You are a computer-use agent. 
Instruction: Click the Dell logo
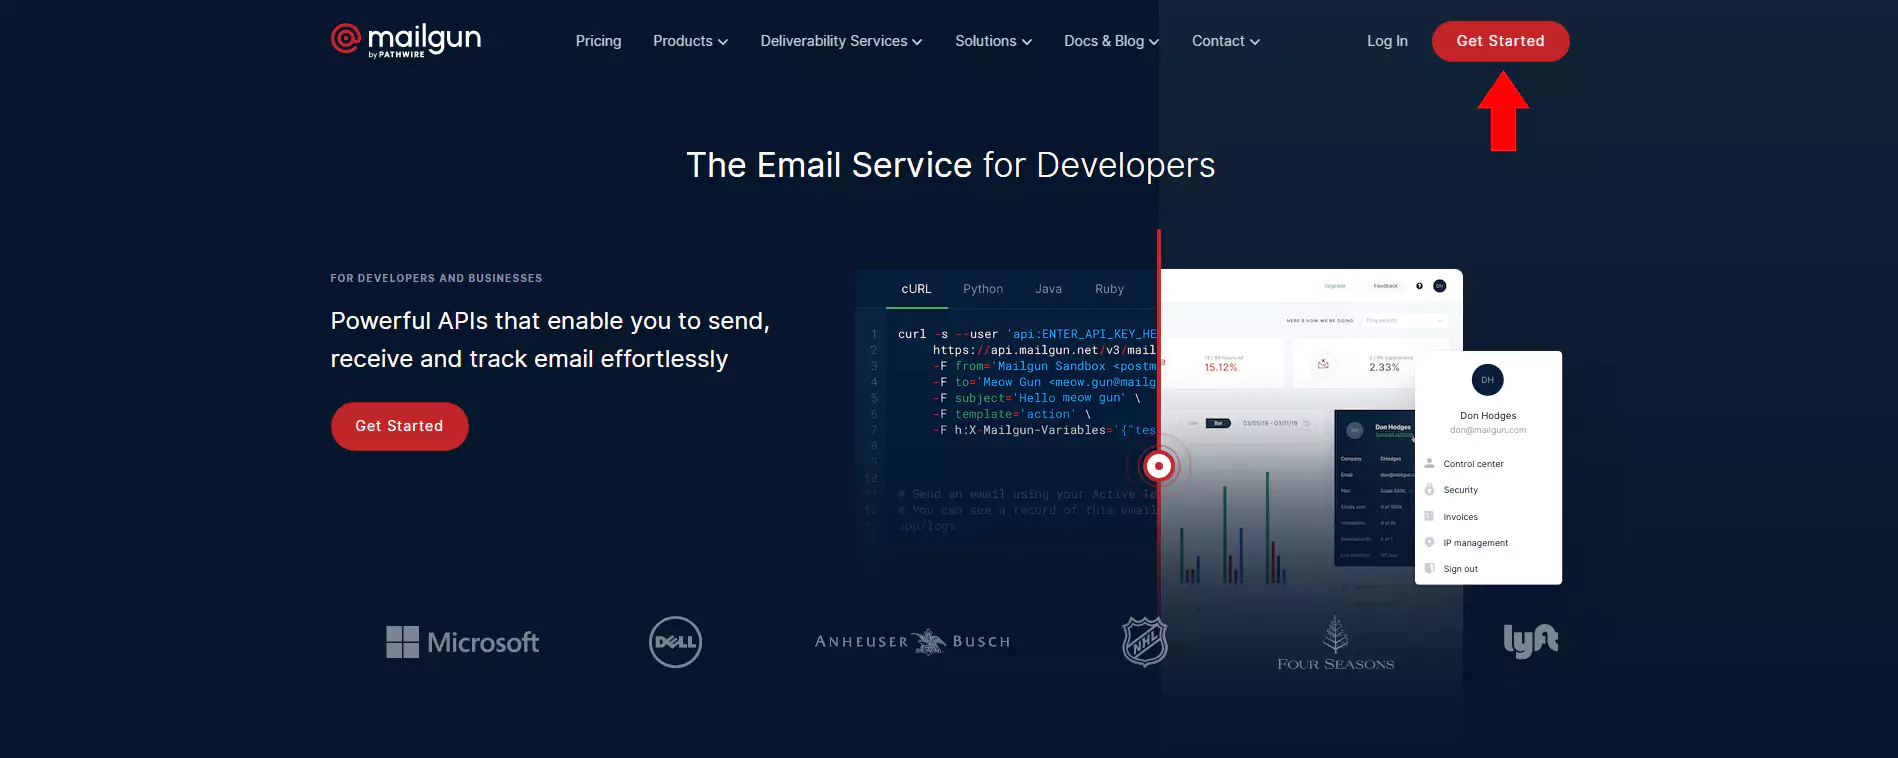(x=675, y=642)
